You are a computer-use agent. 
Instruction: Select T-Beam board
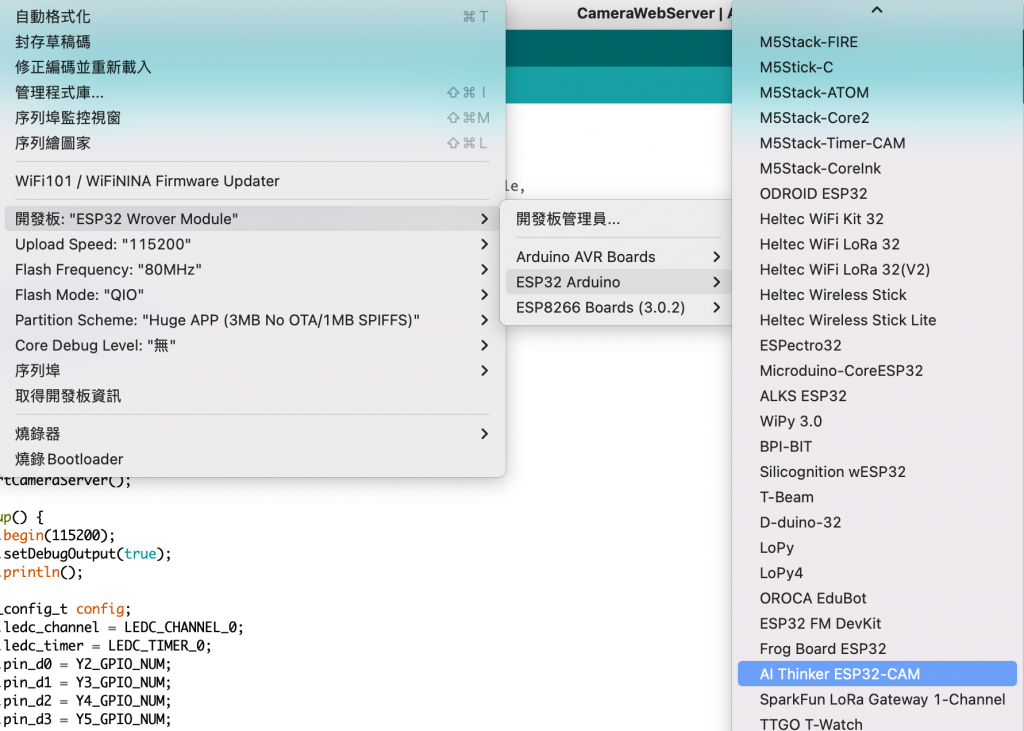[x=877, y=498]
